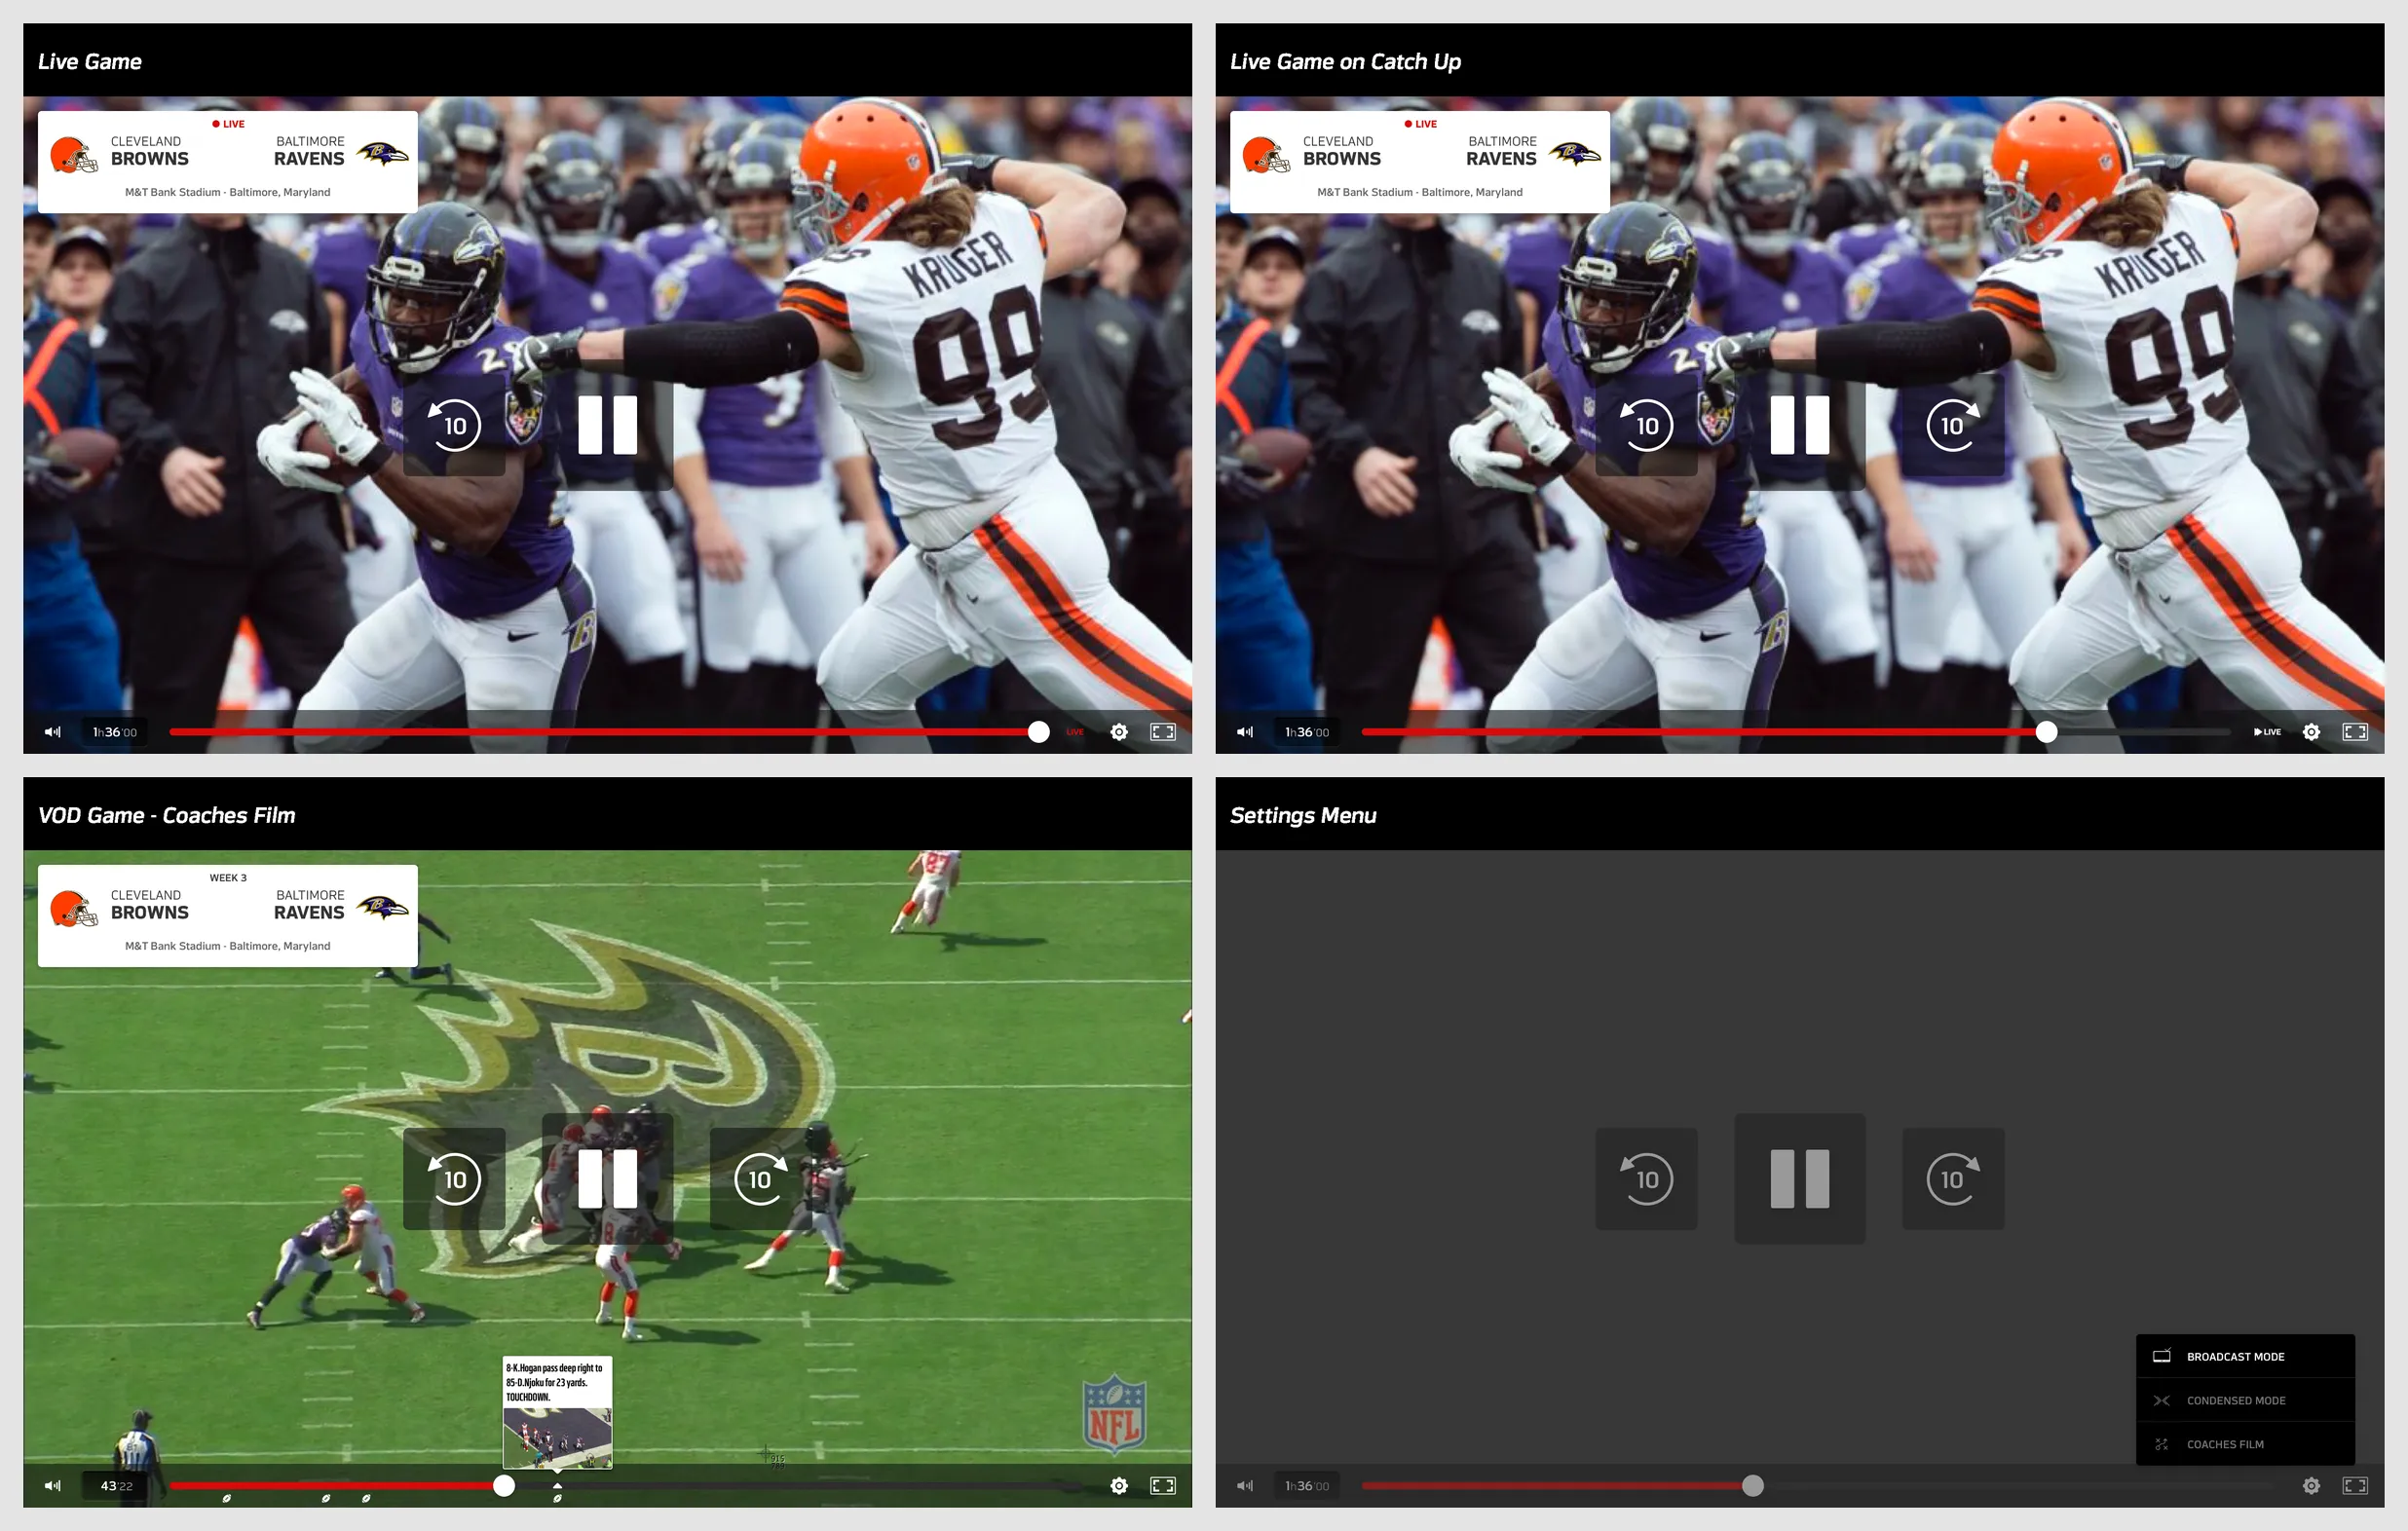
Task: Jump to live using the Catch Up LIVE button
Action: pos(2267,732)
